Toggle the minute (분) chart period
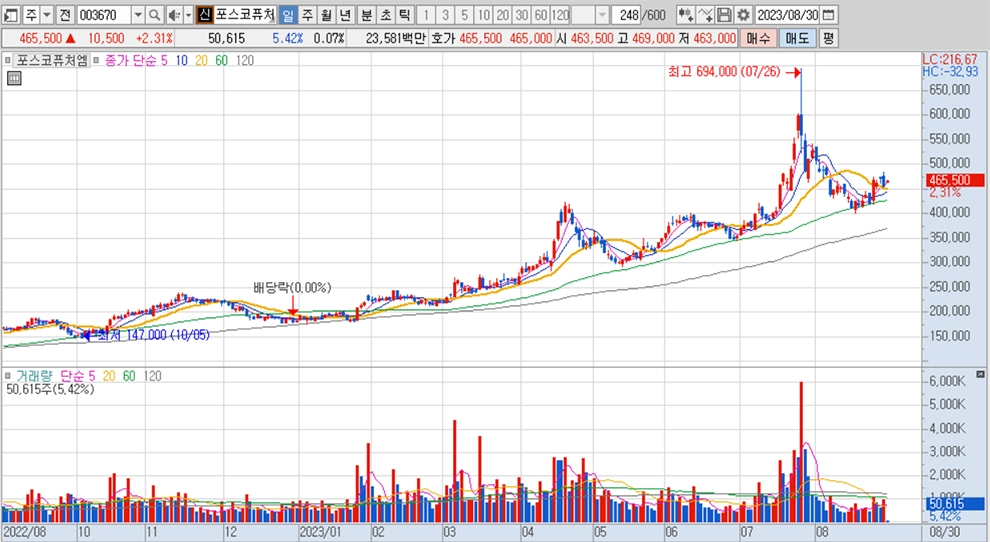Viewport: 990px width, 542px height. pos(365,15)
